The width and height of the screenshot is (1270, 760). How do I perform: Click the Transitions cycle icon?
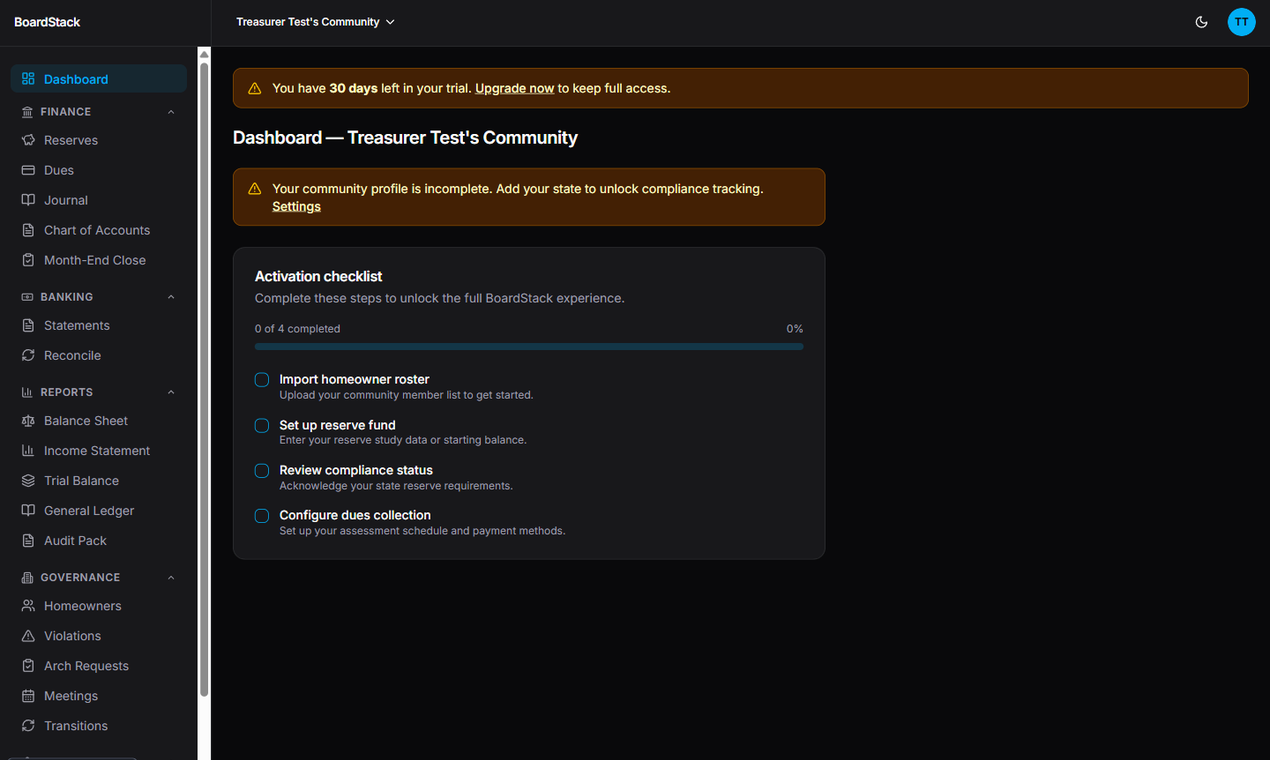point(28,726)
